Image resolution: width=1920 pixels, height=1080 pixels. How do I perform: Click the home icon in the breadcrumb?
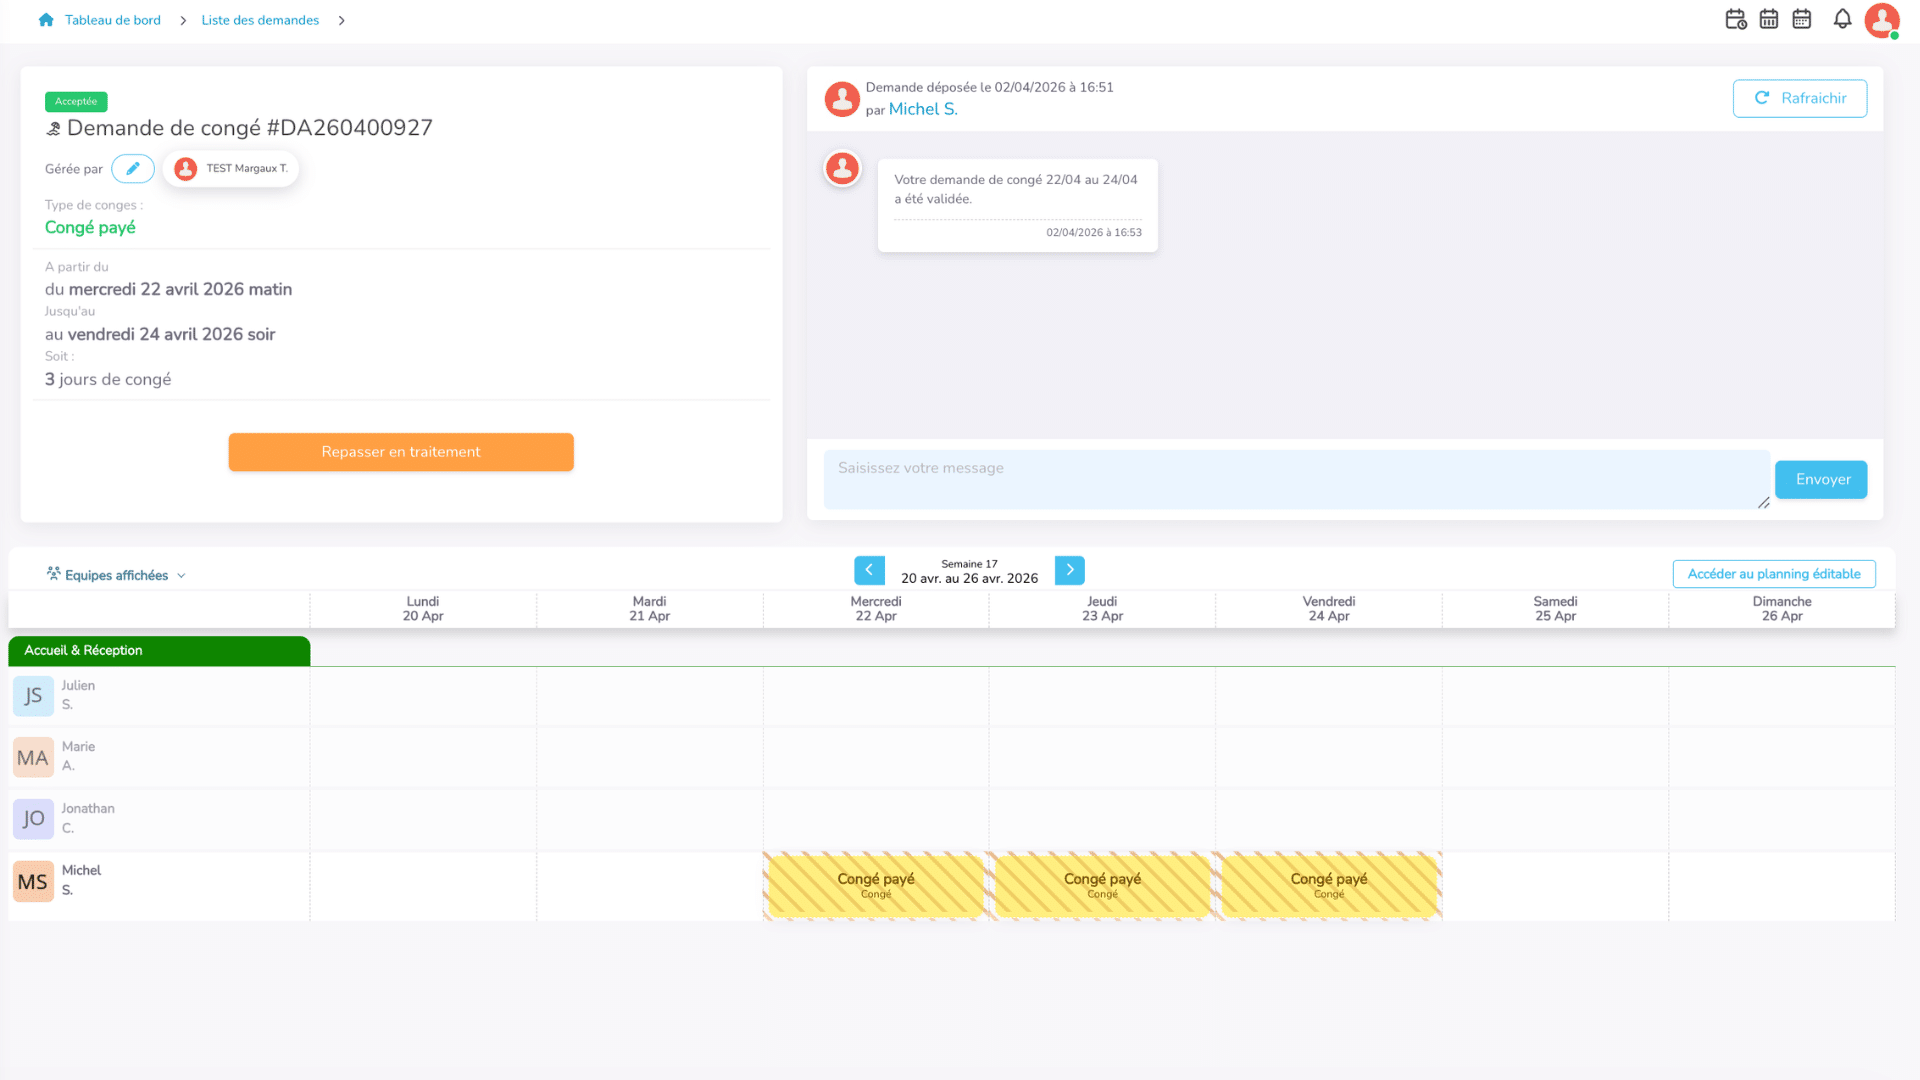point(46,20)
